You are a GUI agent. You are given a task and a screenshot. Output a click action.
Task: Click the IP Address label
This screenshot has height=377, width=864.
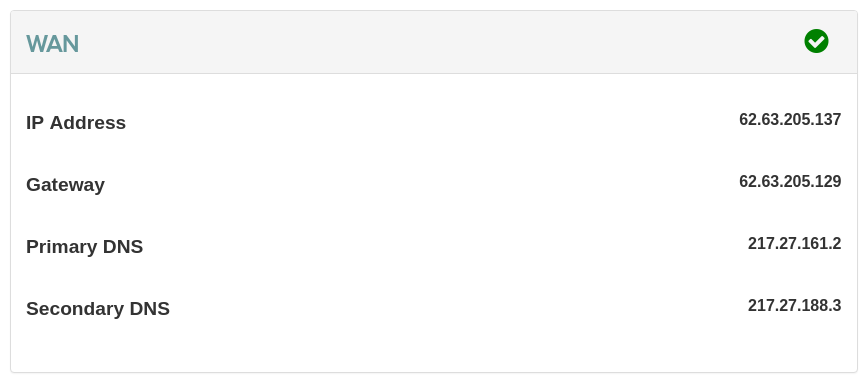click(76, 122)
